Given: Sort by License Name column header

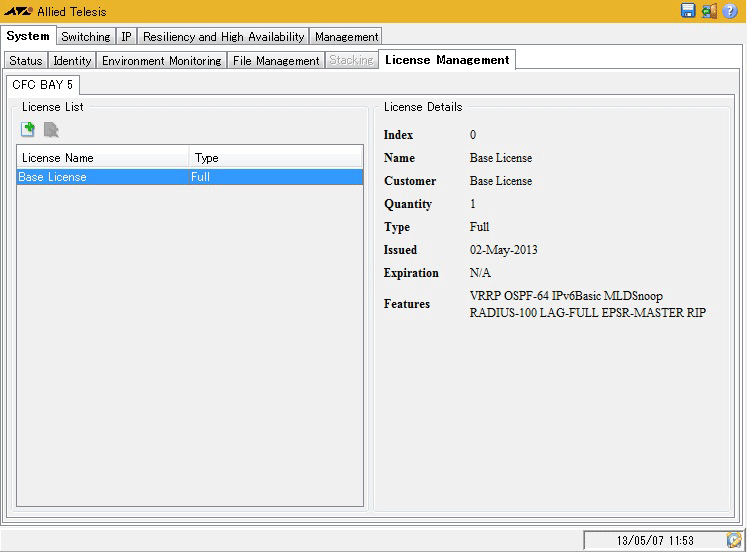Looking at the screenshot, I should tap(102, 157).
